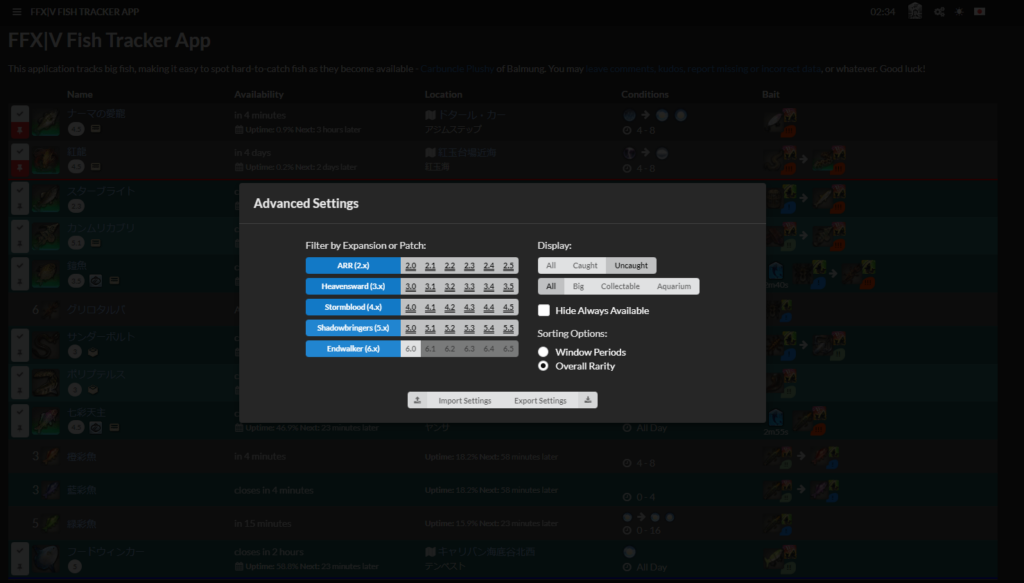Viewport: 1024px width, 583px height.
Task: Toggle patch 4.5 filter
Action: pyautogui.click(x=508, y=307)
